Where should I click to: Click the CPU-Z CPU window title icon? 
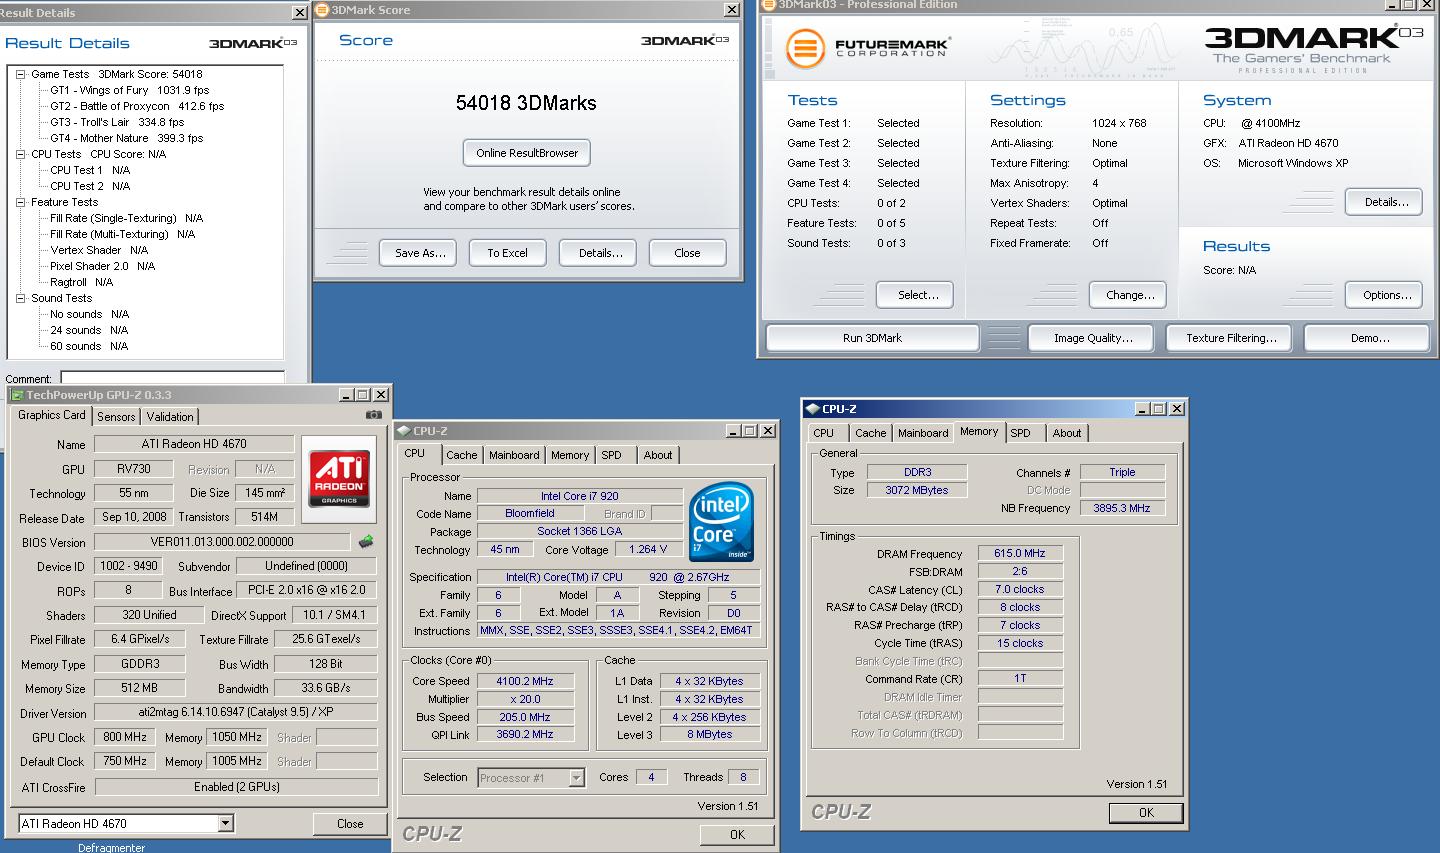click(x=403, y=431)
